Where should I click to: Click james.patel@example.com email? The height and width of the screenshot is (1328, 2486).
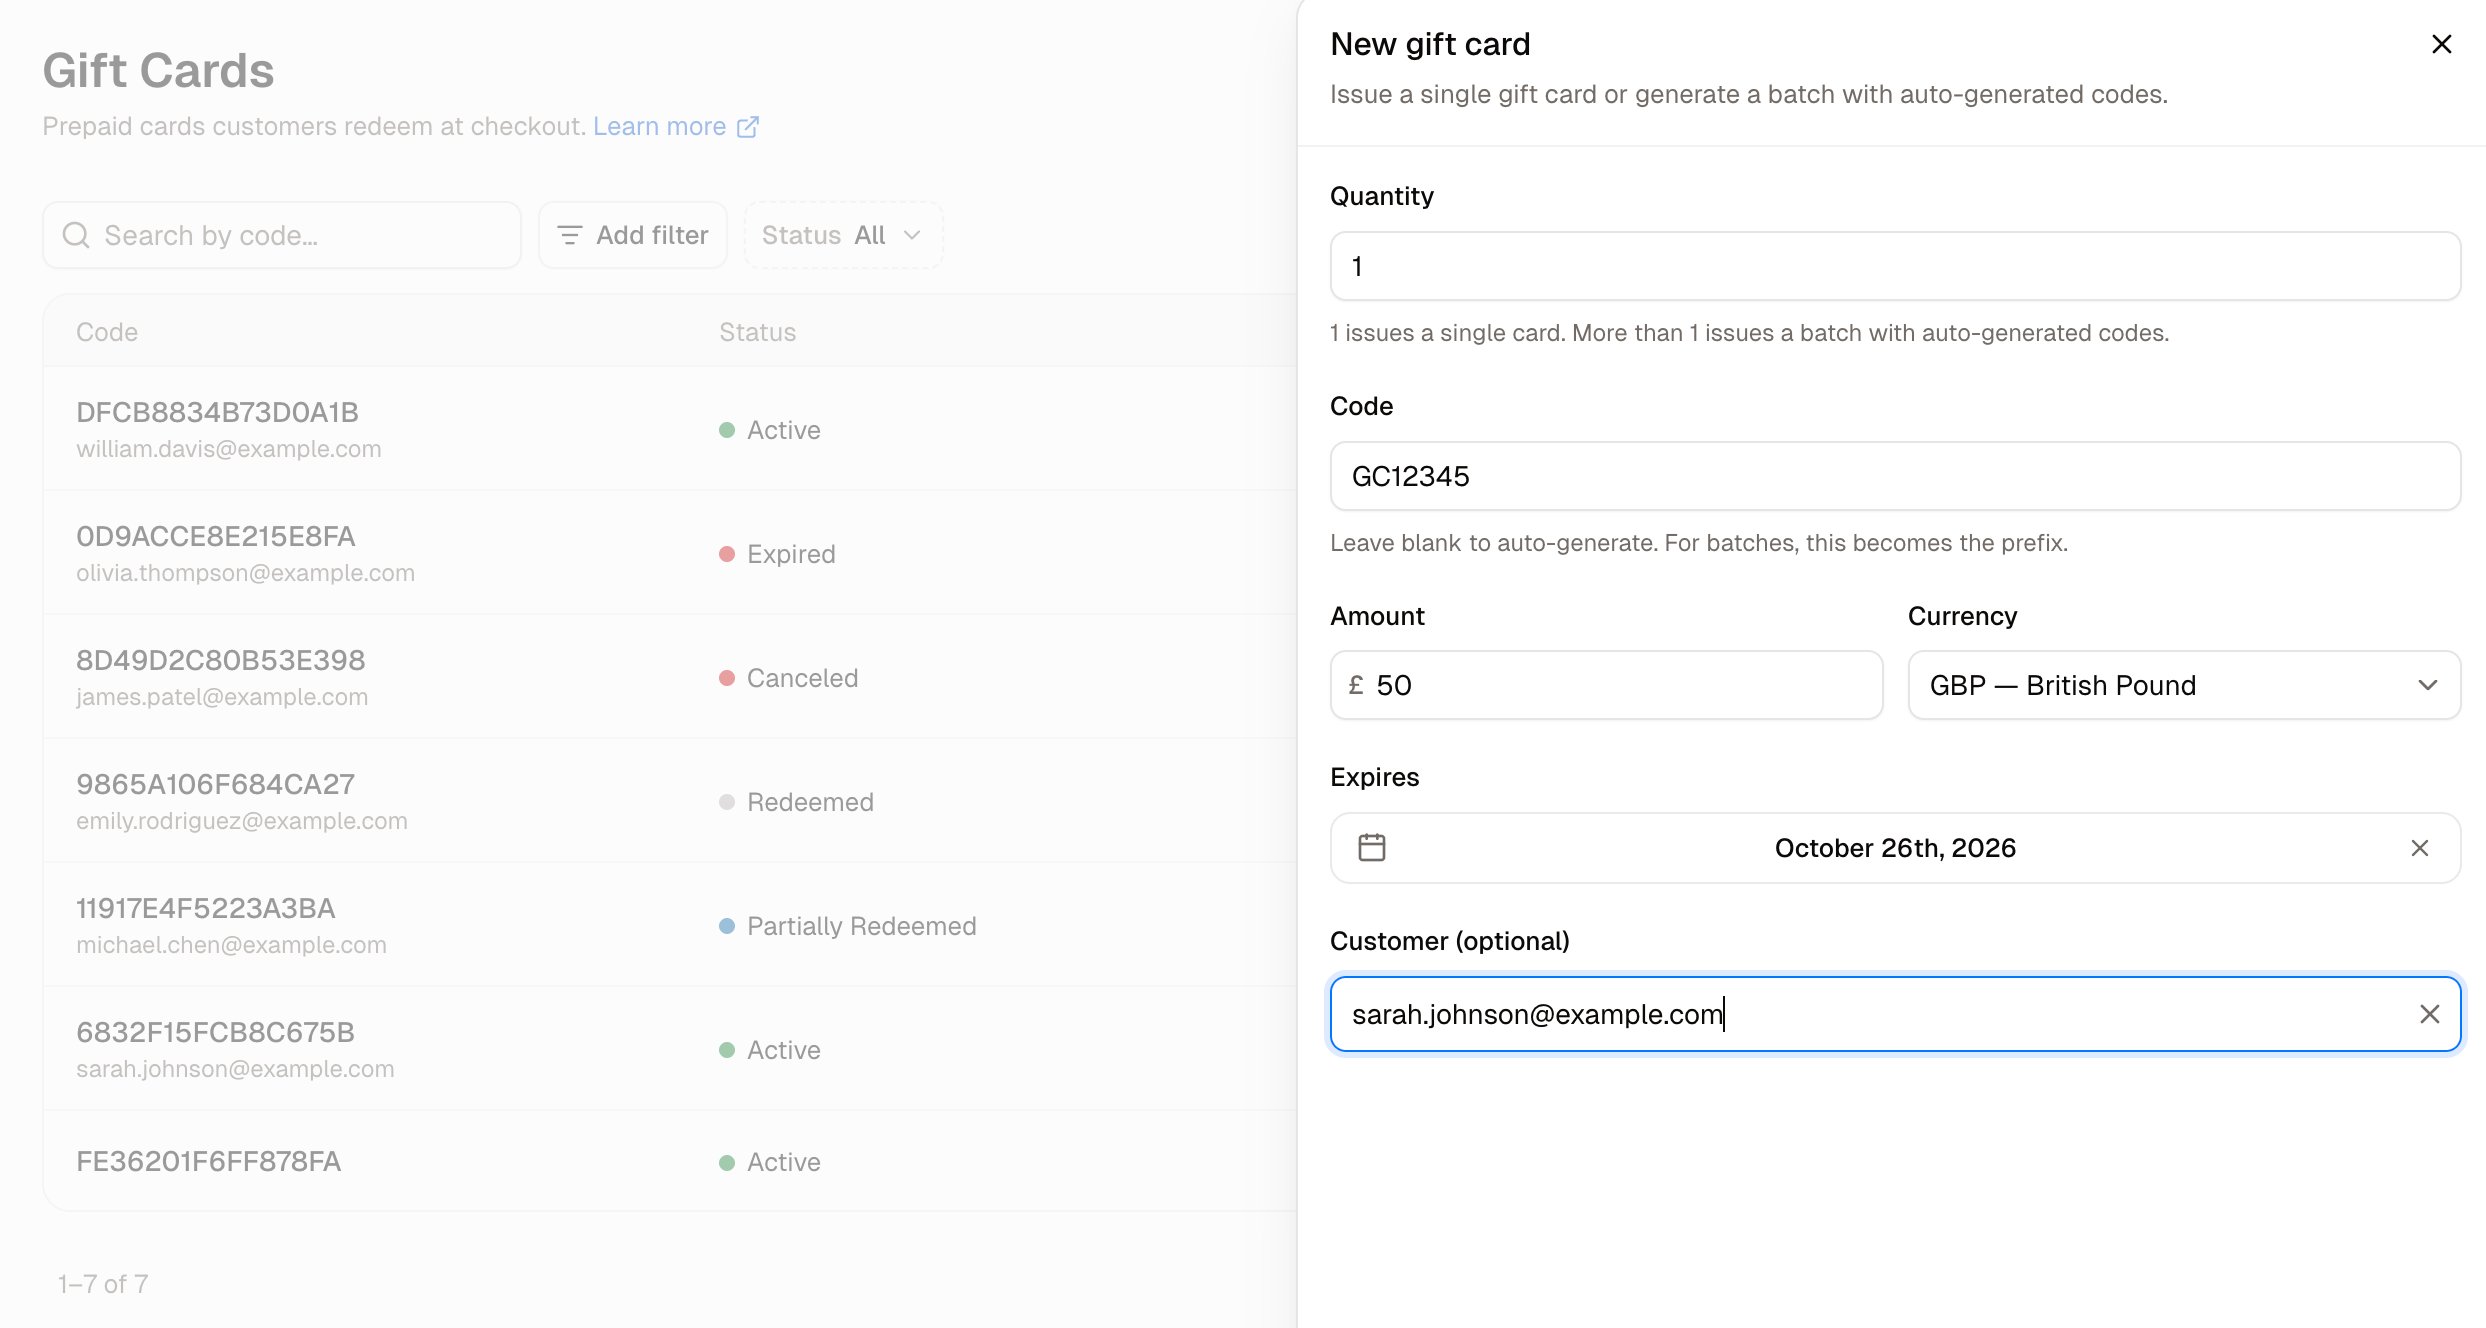click(x=222, y=697)
